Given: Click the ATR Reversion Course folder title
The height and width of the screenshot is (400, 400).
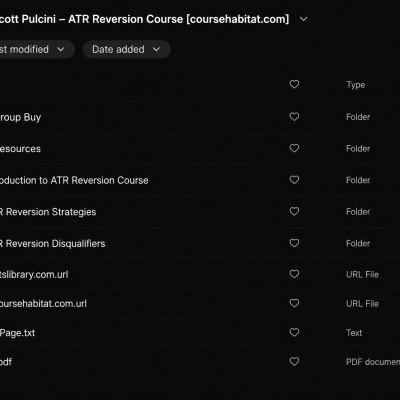Looking at the screenshot, I should point(144,19).
